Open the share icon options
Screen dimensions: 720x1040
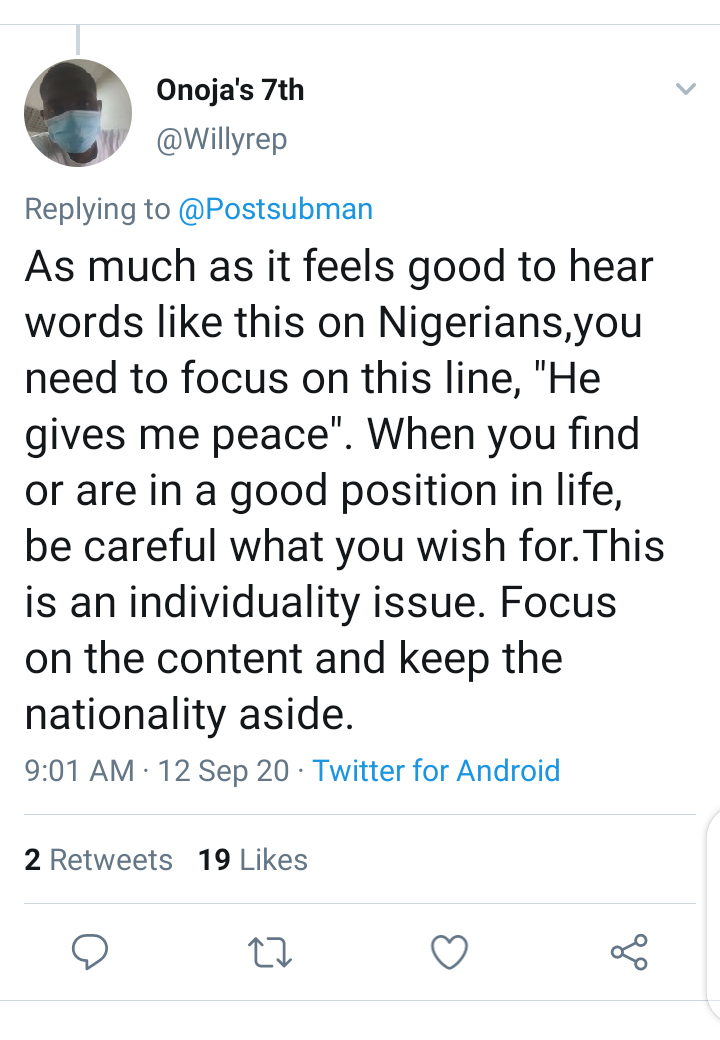click(x=629, y=952)
